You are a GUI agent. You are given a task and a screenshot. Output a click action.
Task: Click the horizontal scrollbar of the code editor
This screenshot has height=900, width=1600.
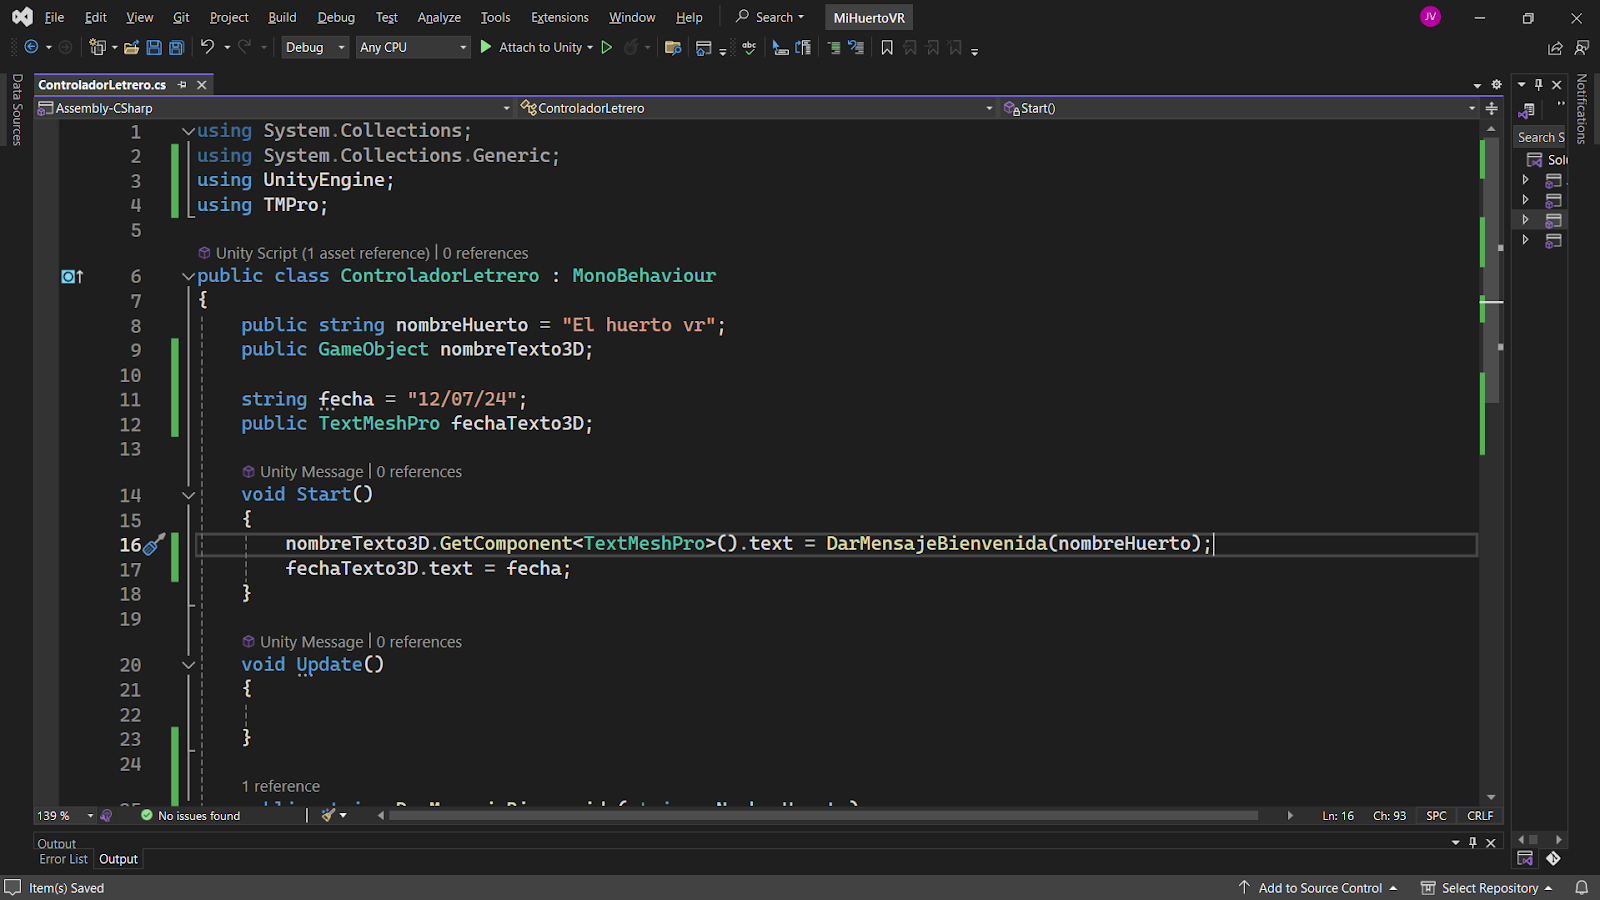822,816
